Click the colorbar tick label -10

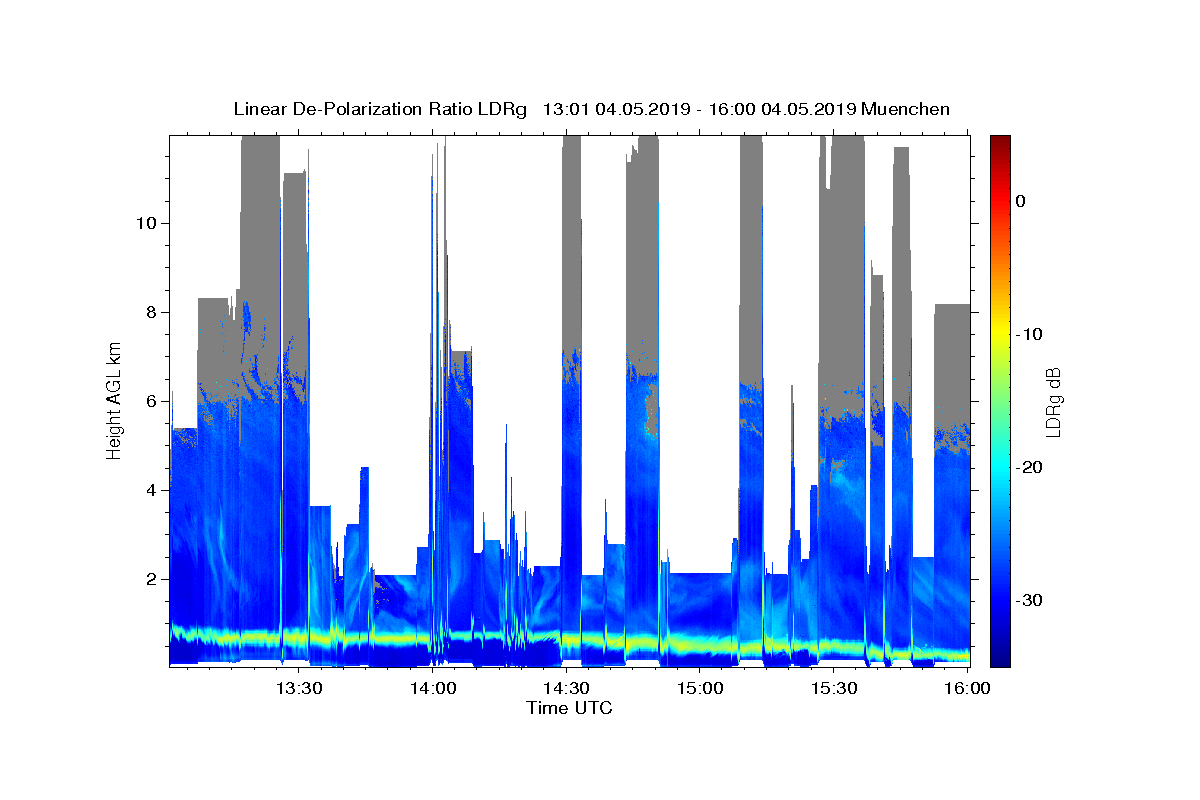tap(1030, 334)
